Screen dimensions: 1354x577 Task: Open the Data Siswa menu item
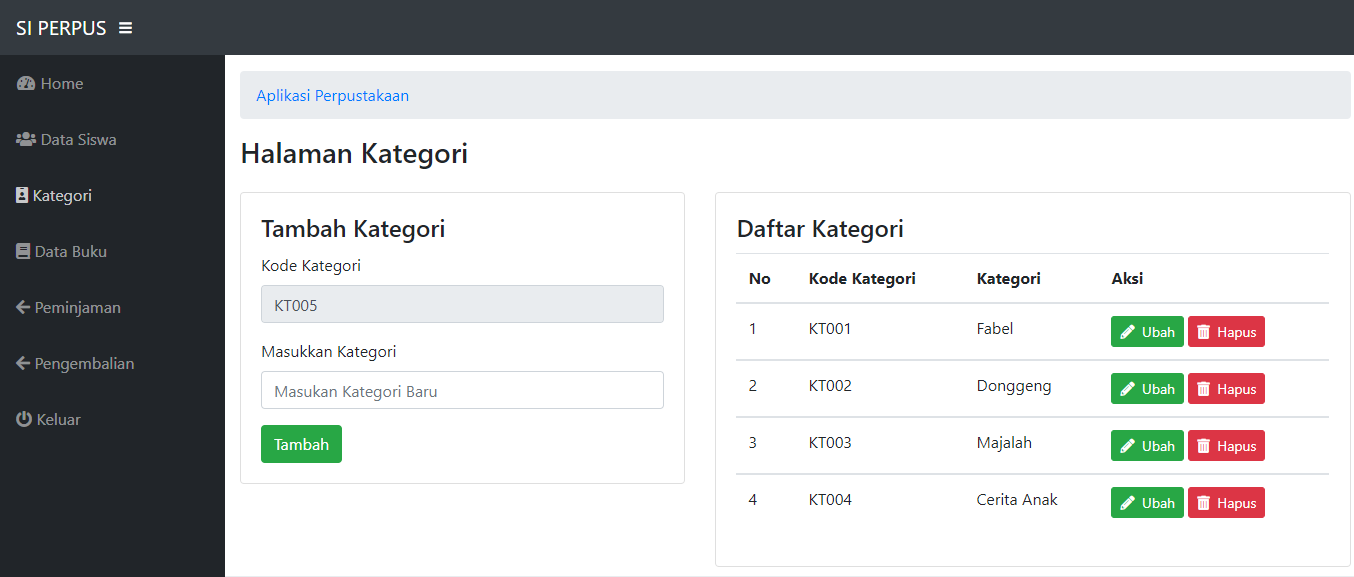coord(78,140)
